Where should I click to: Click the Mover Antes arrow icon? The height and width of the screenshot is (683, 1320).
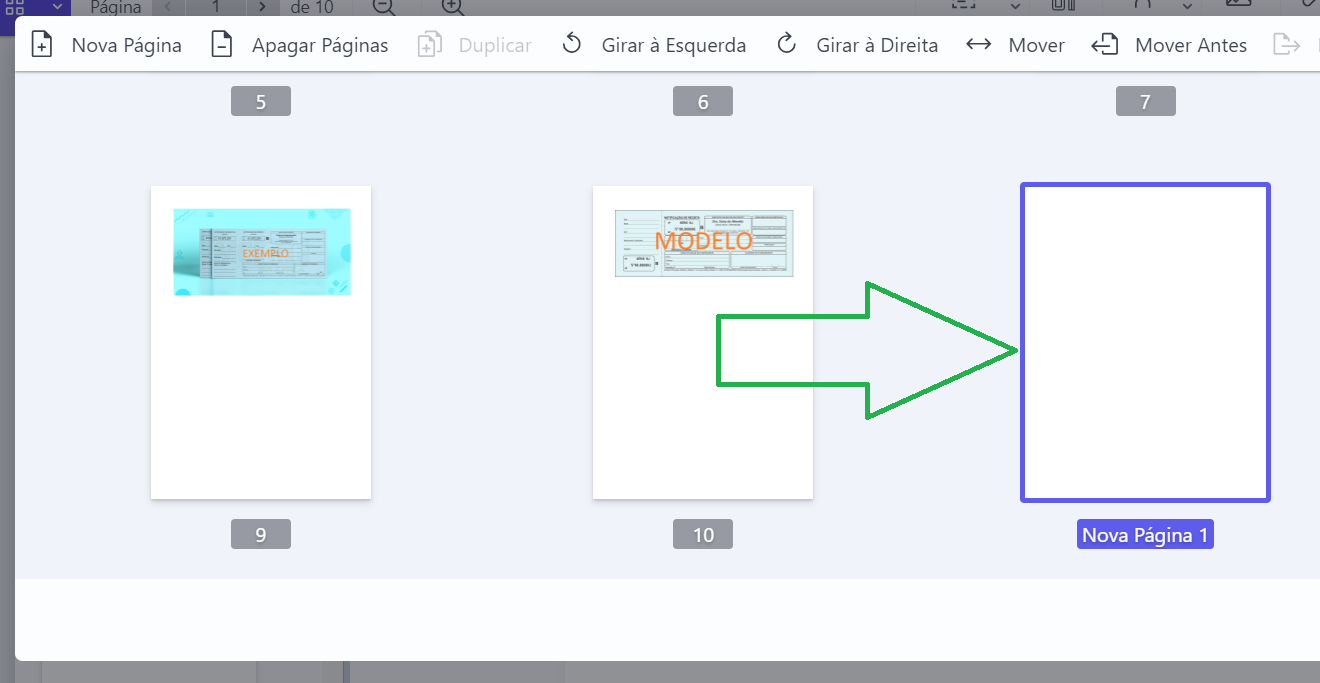(1104, 45)
